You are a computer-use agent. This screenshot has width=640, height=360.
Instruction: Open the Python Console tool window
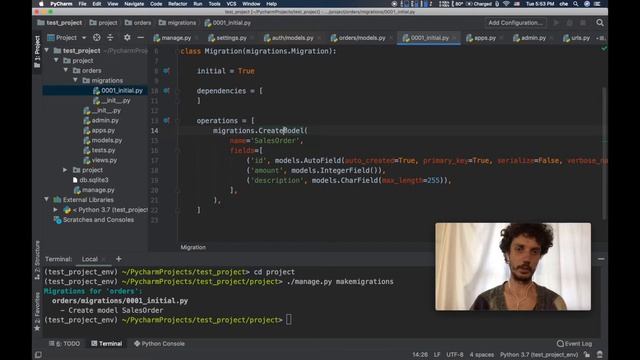159,344
